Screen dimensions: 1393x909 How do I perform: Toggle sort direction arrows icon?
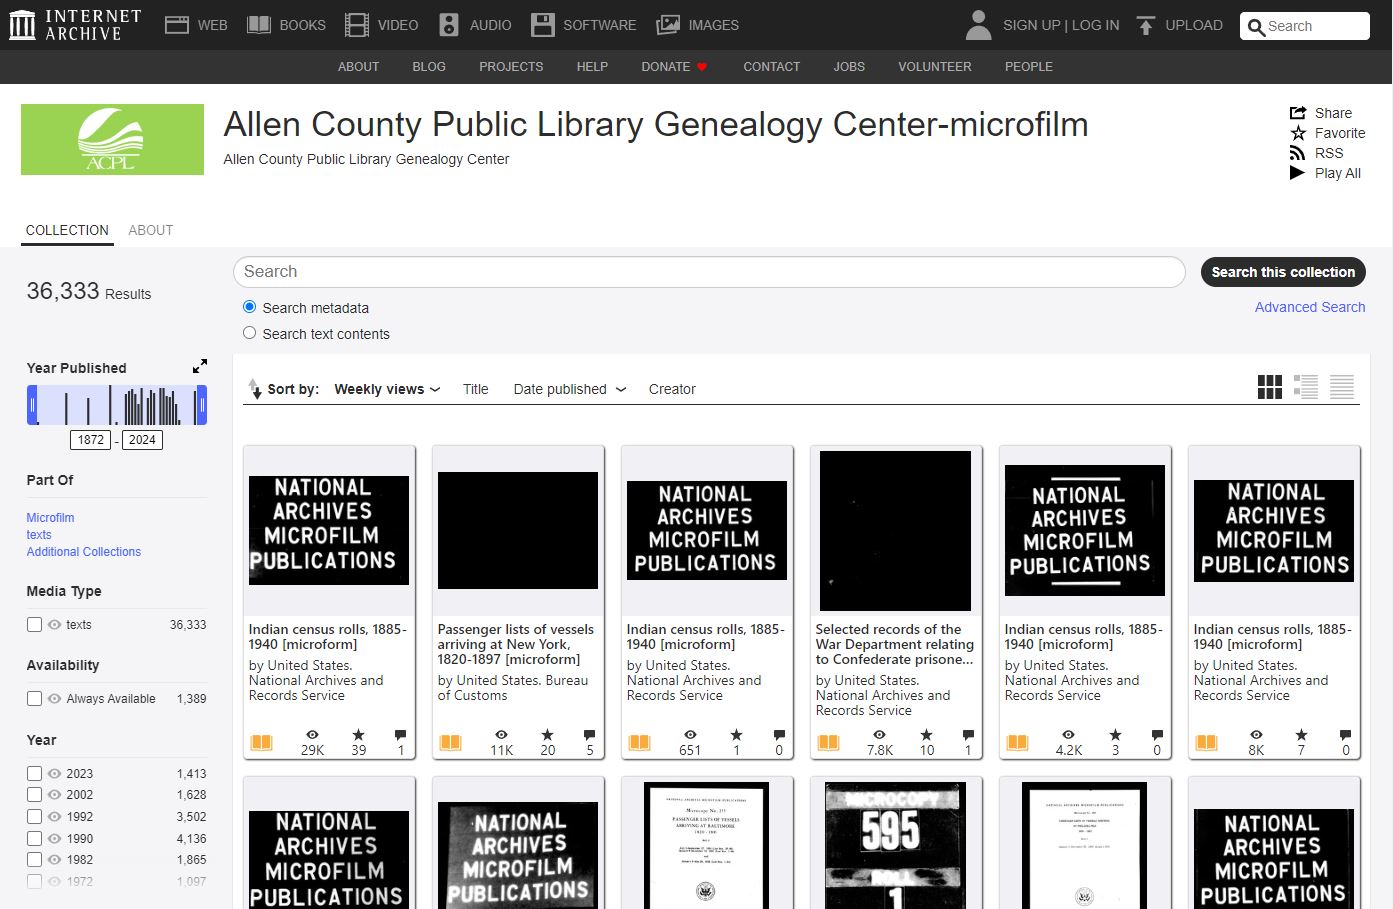tap(254, 388)
